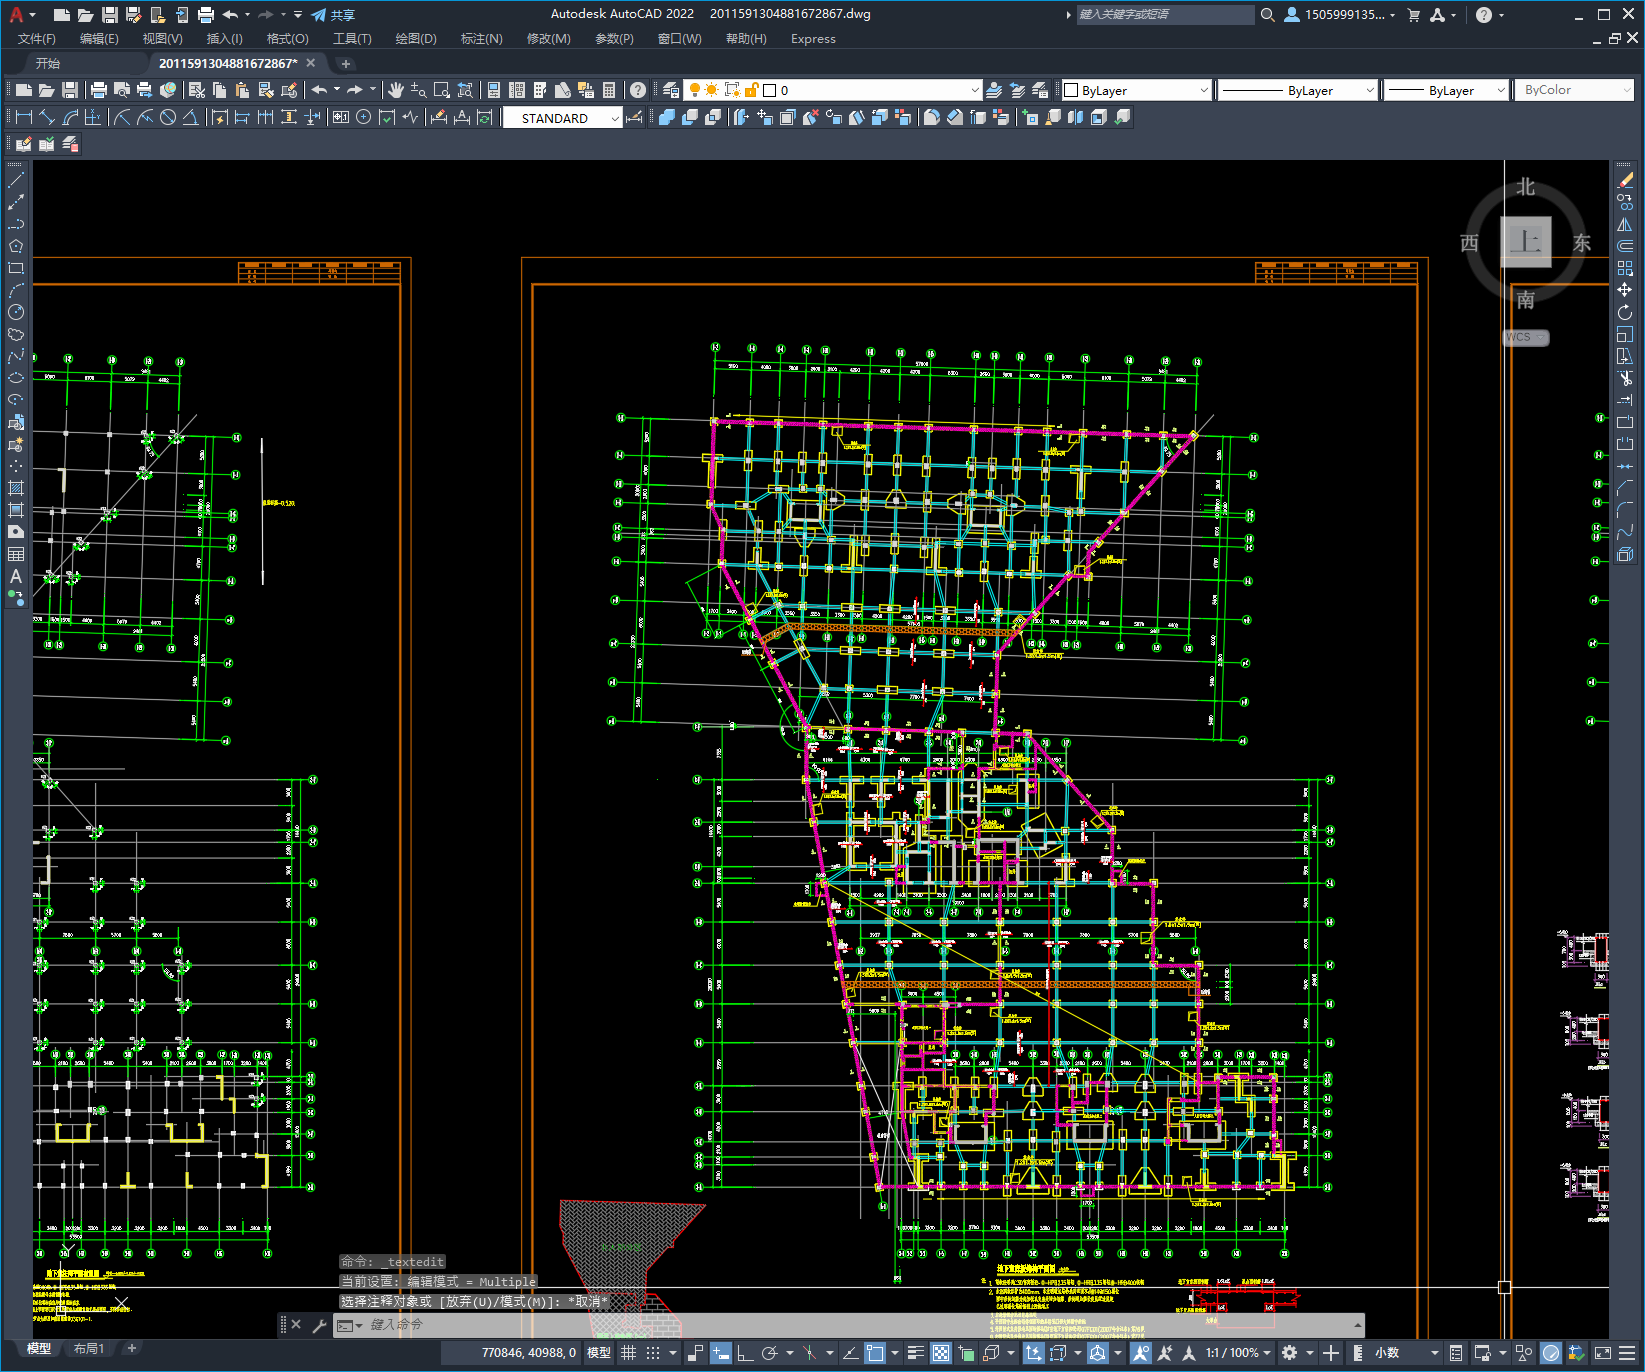
Task: Click the Linear dimension tool
Action: pyautogui.click(x=24, y=117)
